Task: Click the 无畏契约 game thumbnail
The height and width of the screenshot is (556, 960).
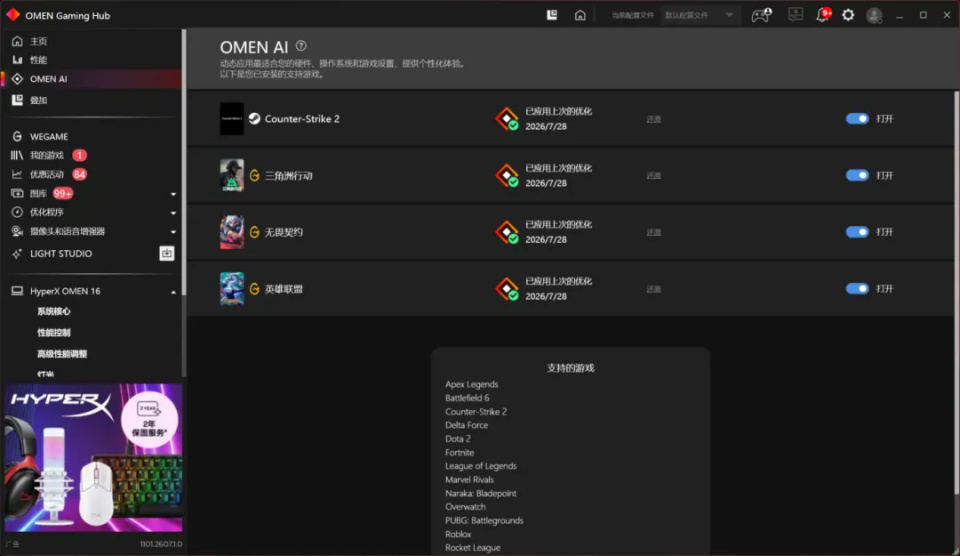Action: [231, 232]
